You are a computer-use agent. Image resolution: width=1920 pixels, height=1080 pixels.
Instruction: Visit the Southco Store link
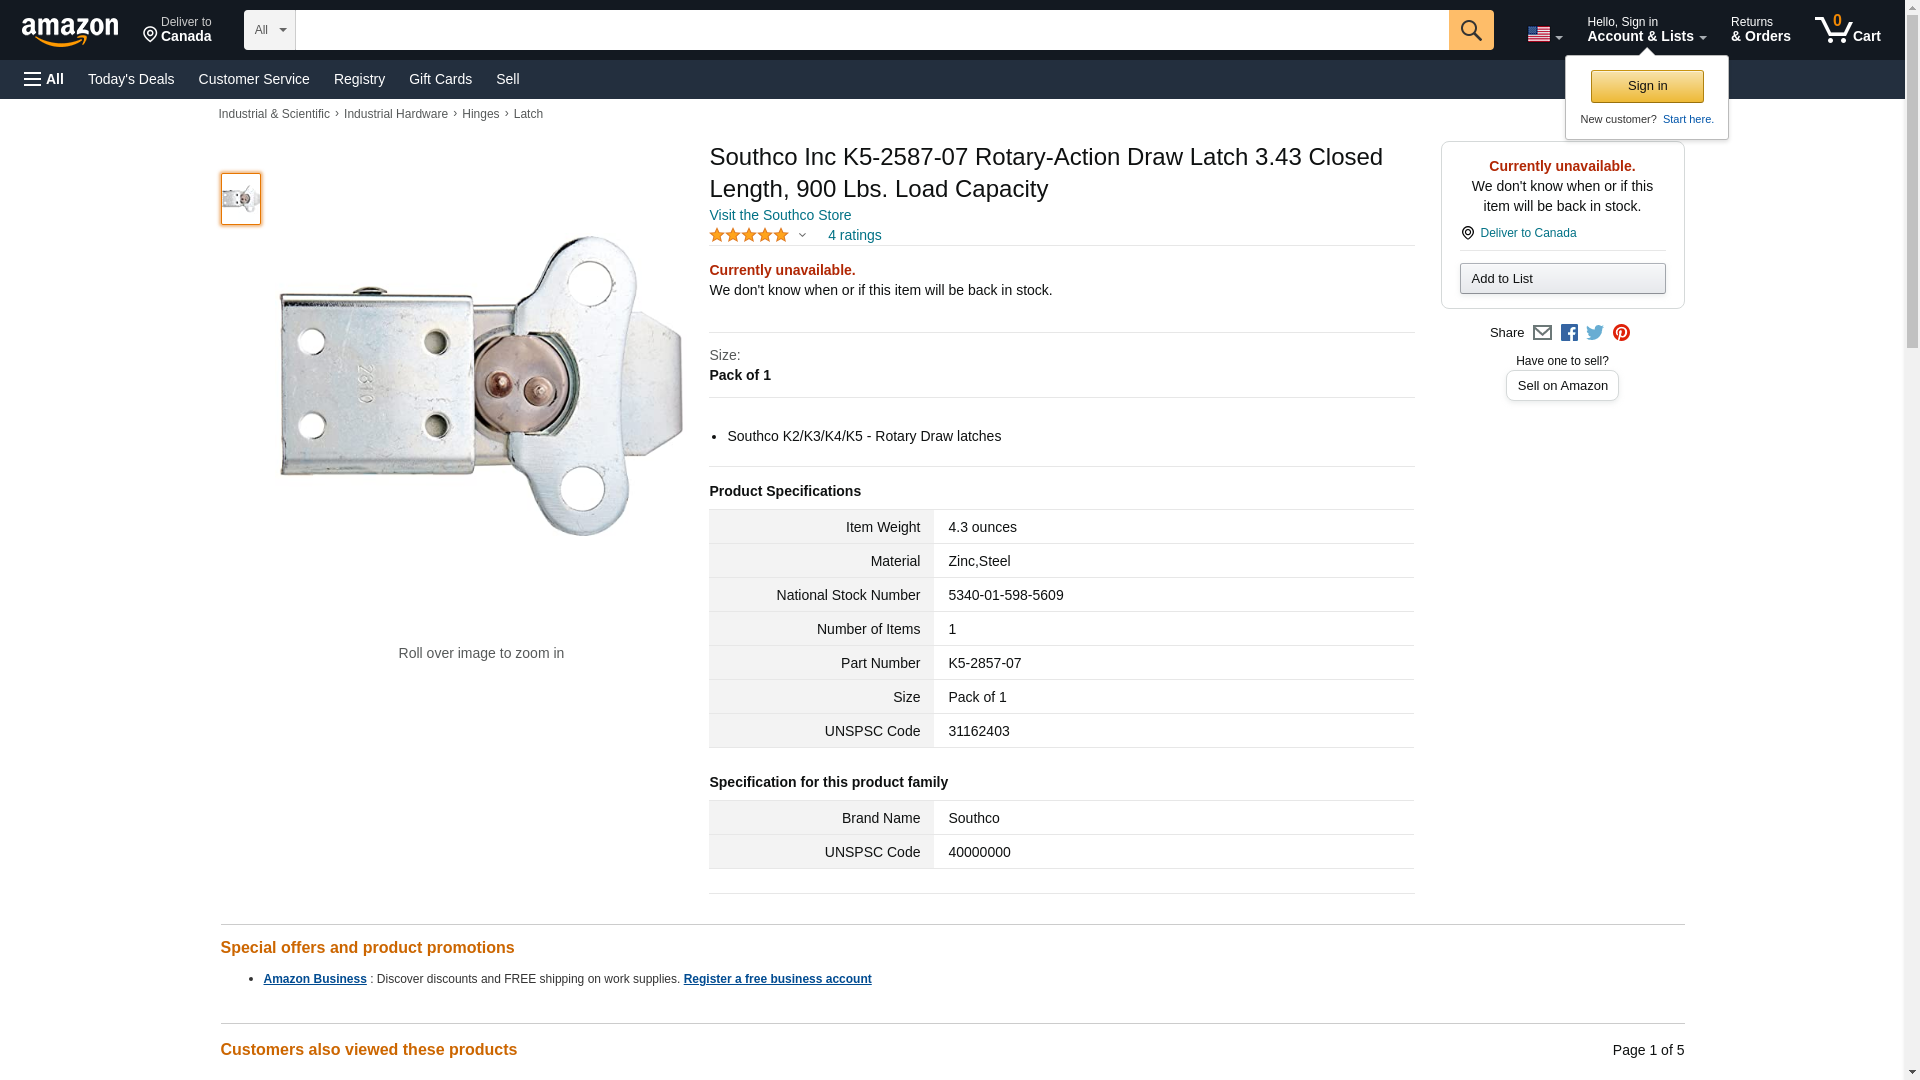[x=780, y=215]
